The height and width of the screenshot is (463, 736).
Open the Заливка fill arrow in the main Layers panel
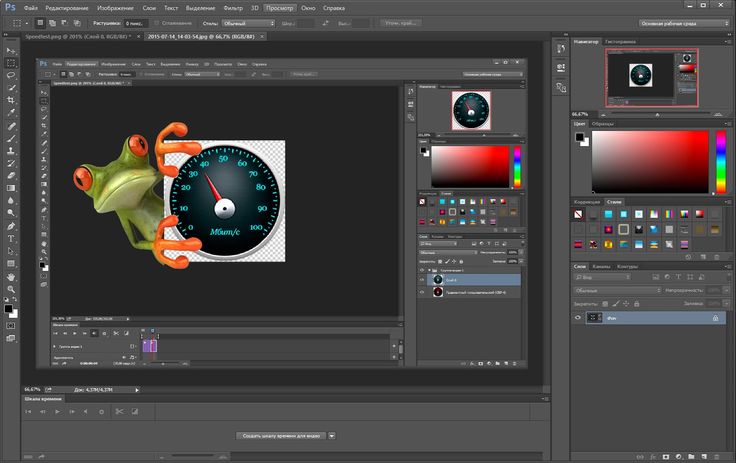[x=726, y=304]
